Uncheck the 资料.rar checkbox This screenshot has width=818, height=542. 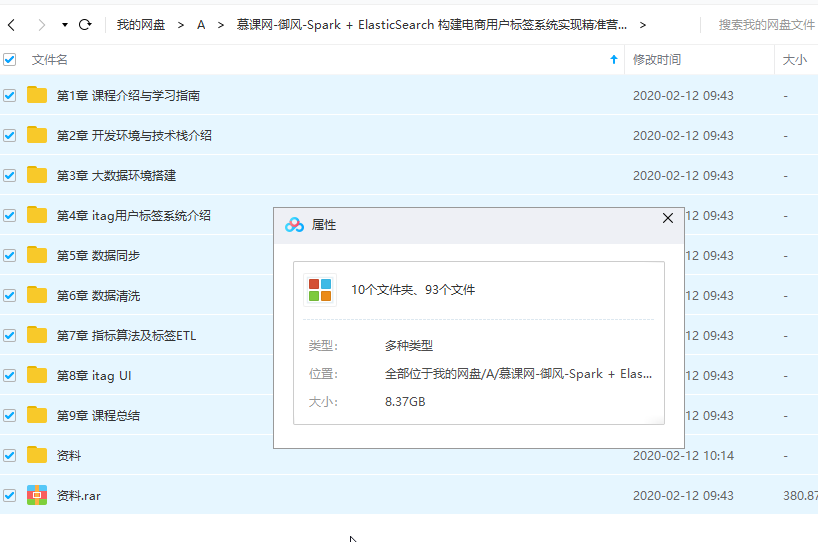9,496
